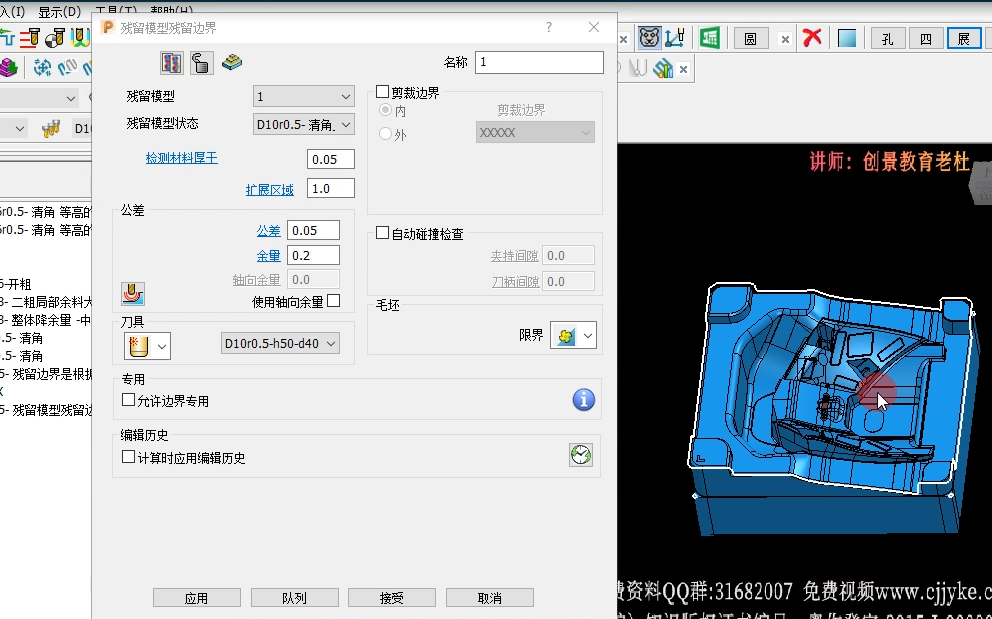Click the 余量 link label
Viewport: 992px width, 619px height.
point(268,256)
